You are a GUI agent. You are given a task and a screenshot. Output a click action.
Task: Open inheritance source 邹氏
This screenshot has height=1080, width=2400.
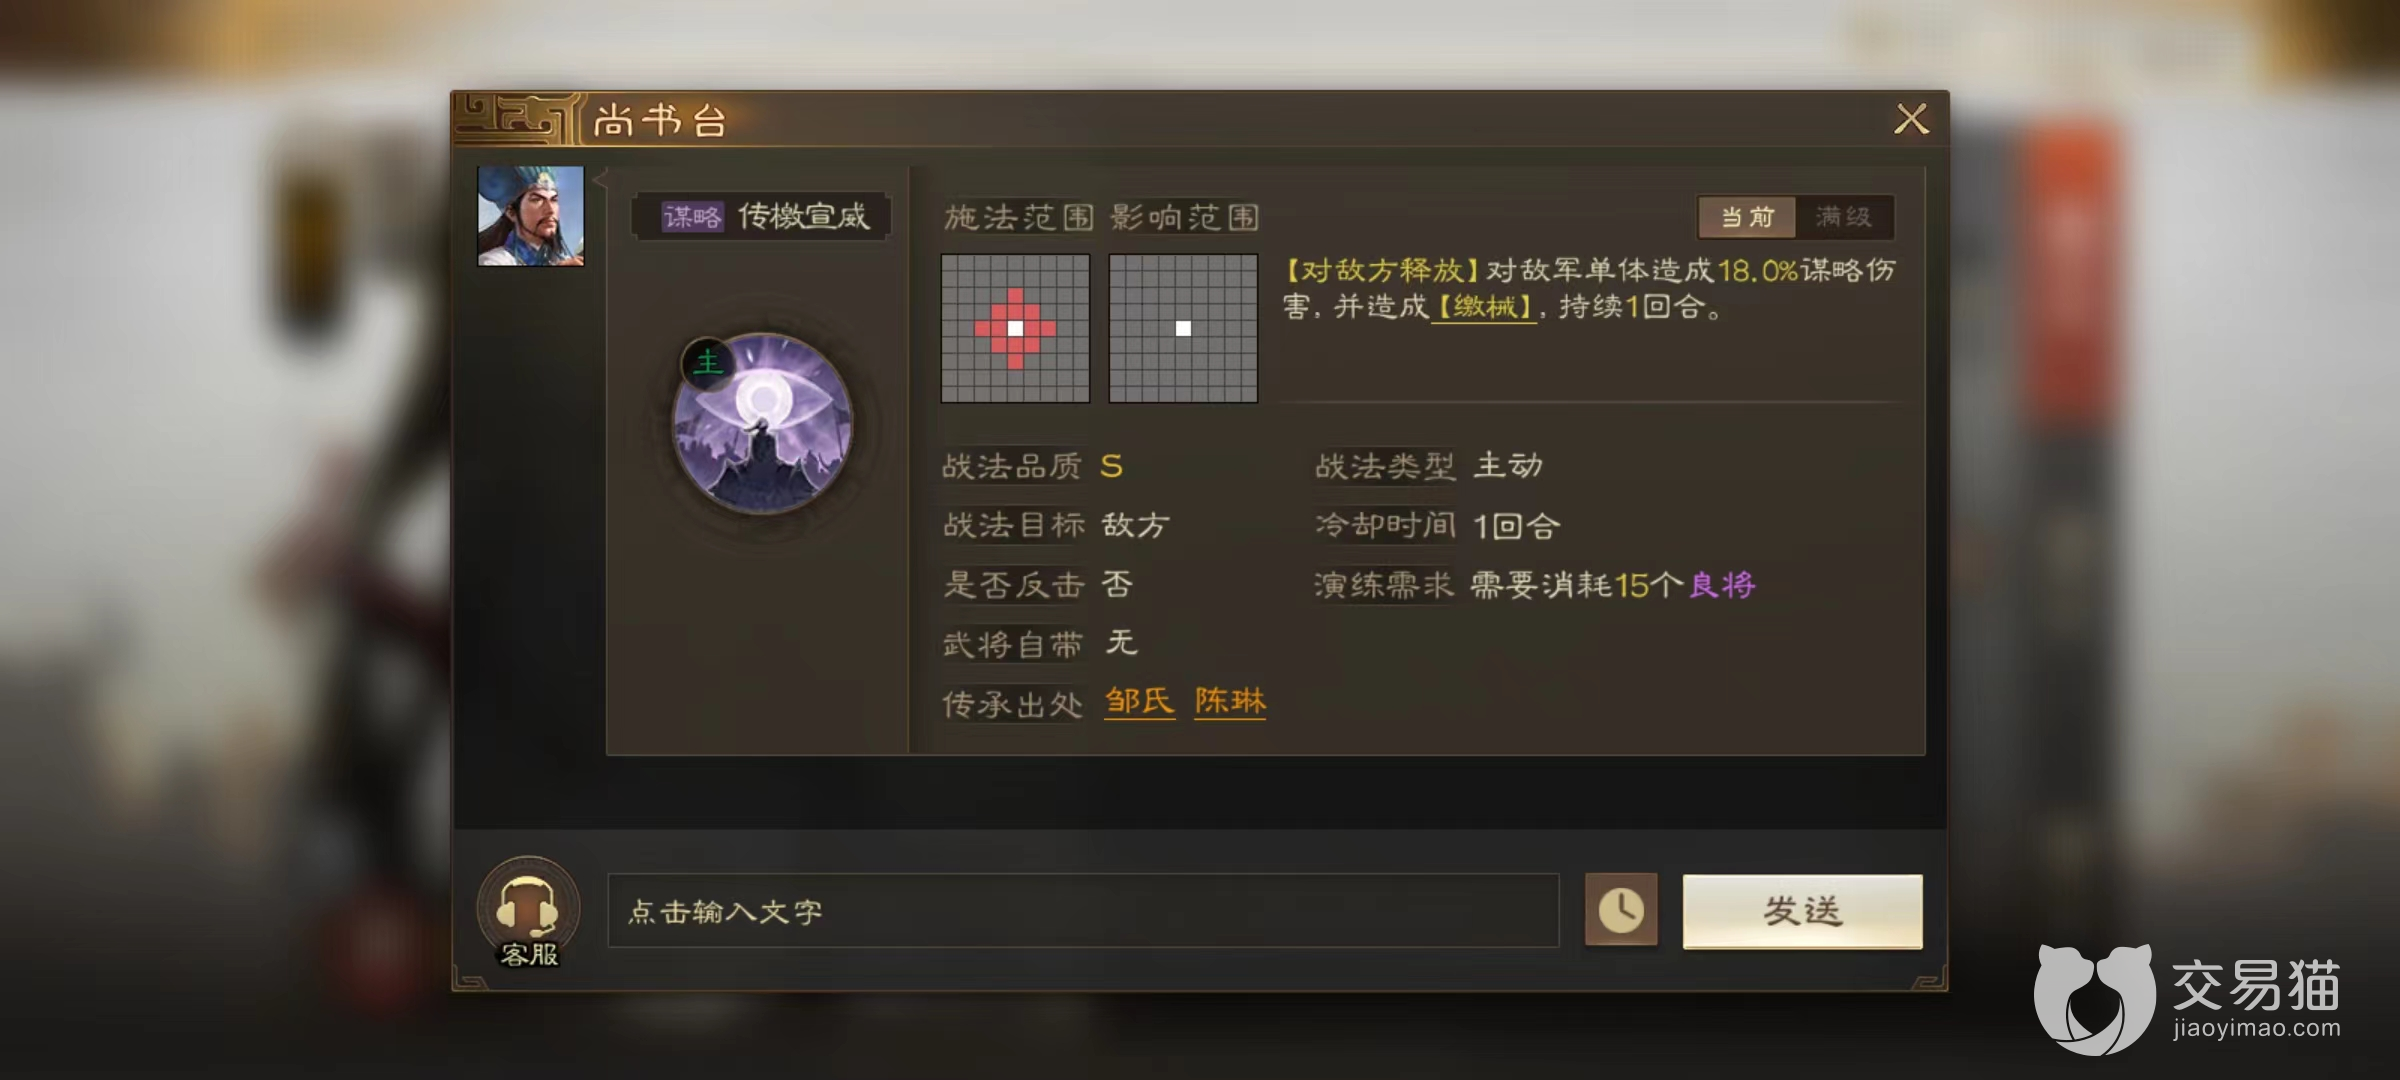(x=1140, y=701)
